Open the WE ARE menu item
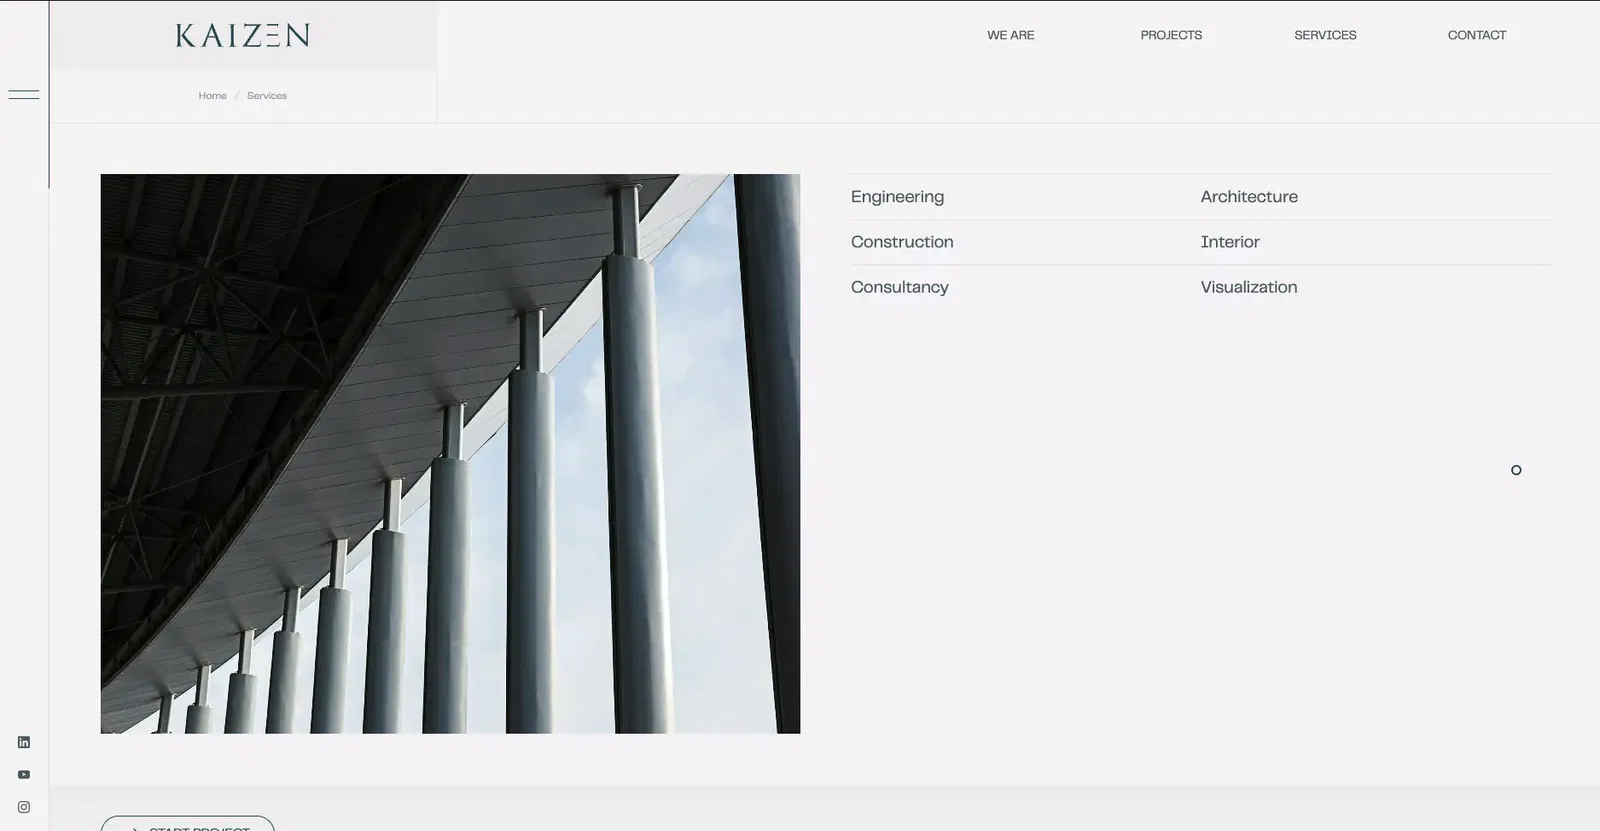Image resolution: width=1600 pixels, height=831 pixels. (1010, 35)
